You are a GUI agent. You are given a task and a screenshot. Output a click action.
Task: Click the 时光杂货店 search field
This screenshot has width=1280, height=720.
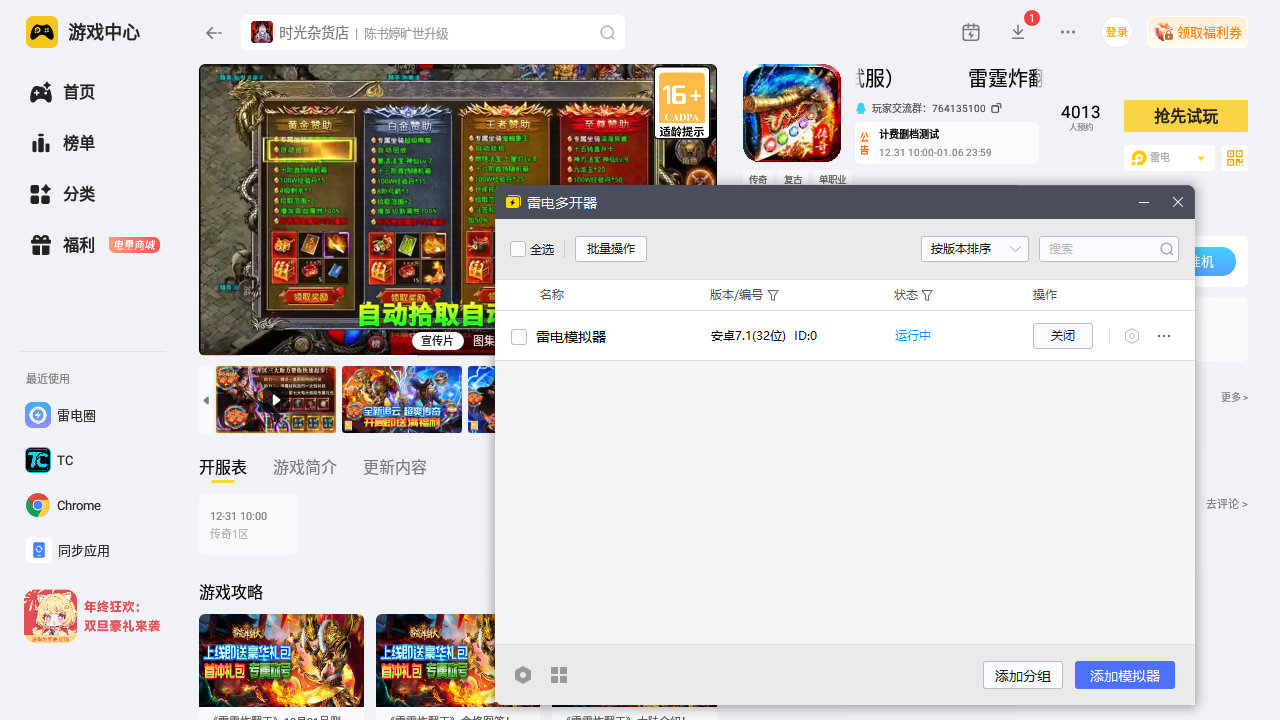pyautogui.click(x=433, y=33)
